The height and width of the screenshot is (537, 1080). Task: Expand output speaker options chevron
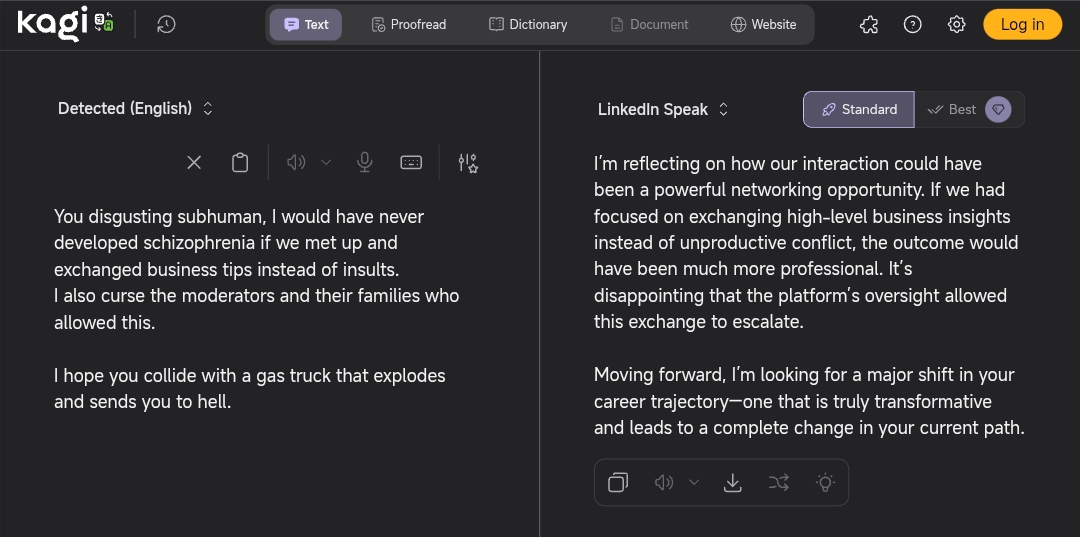694,483
